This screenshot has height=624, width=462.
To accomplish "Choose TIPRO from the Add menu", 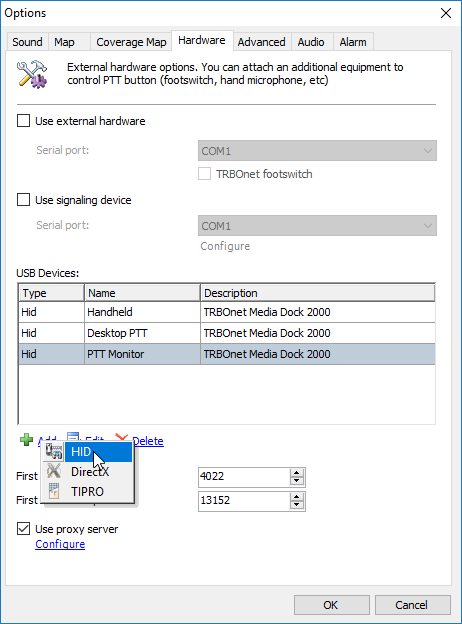I will pyautogui.click(x=88, y=491).
